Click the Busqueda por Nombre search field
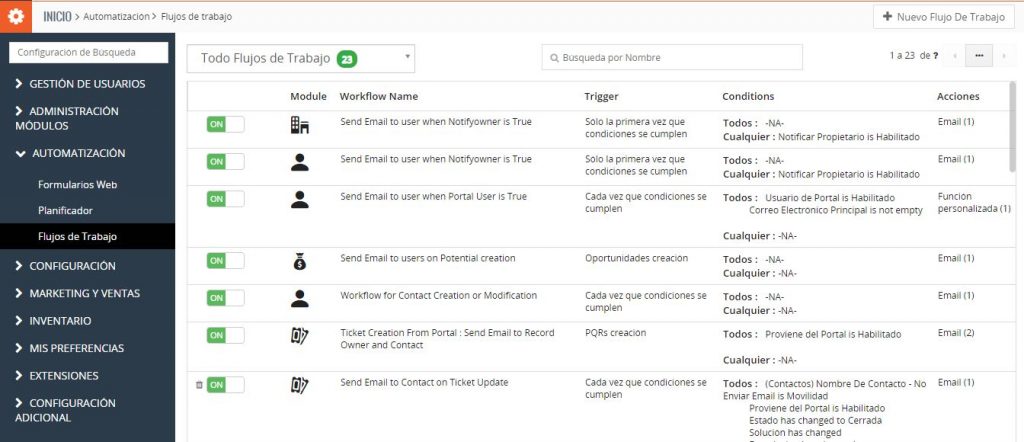 tap(672, 58)
